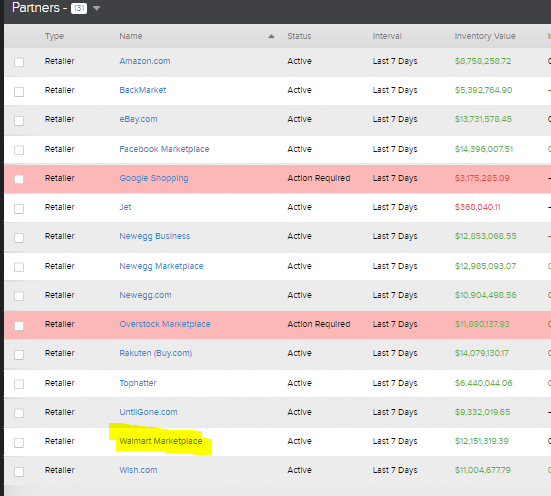Tick the Walmart Marketplace row checkbox
Viewport: 551px width, 496px height.
(x=19, y=443)
